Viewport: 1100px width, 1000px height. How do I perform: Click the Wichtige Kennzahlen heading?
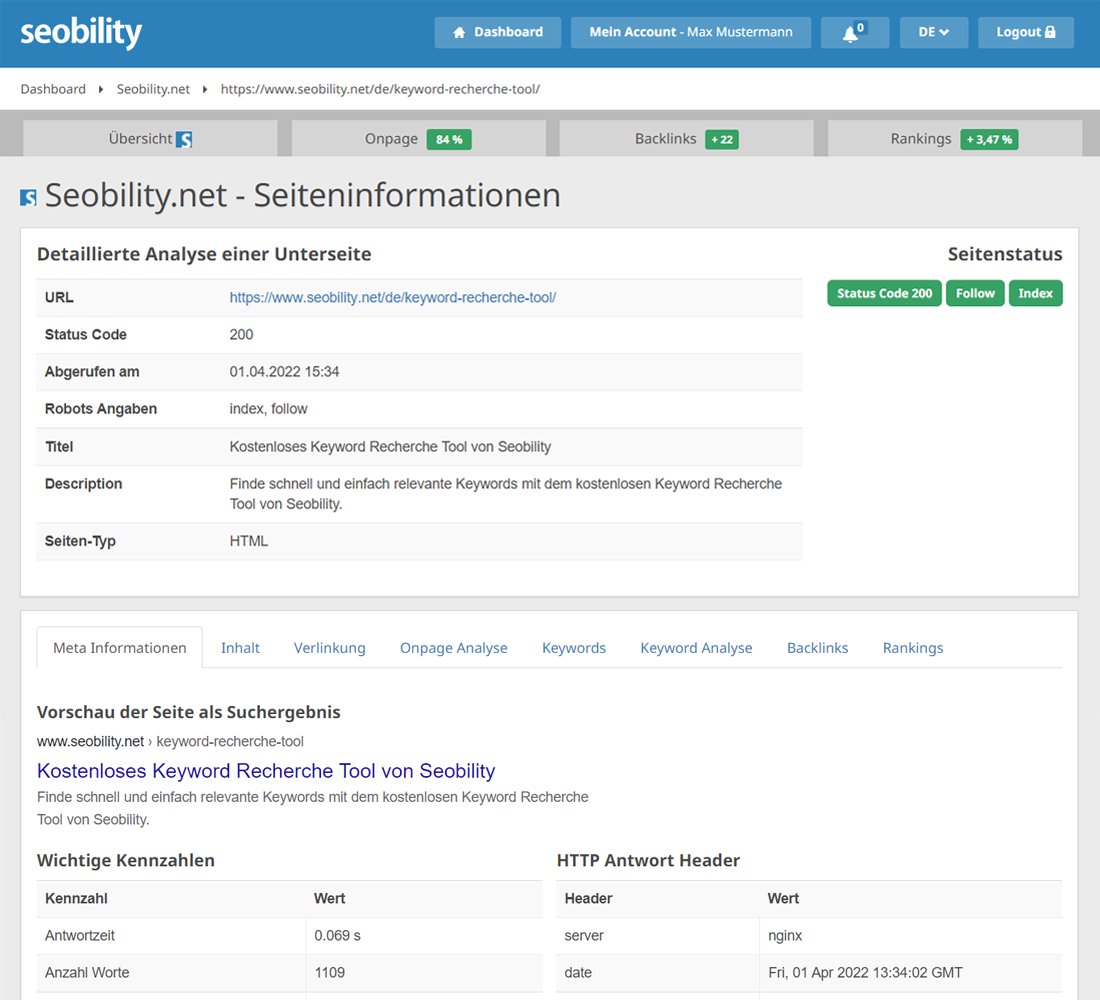[126, 860]
